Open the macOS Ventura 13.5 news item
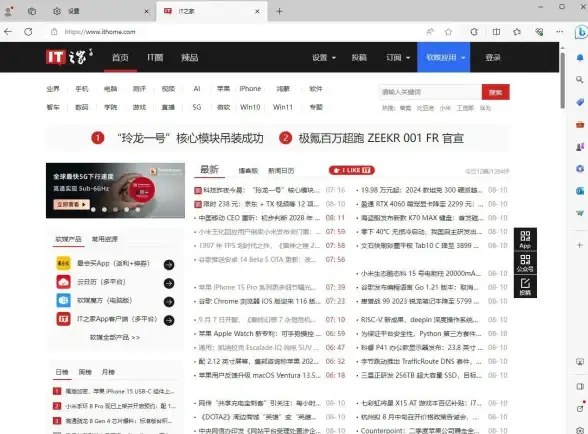This screenshot has width=588, height=434. [x=260, y=375]
